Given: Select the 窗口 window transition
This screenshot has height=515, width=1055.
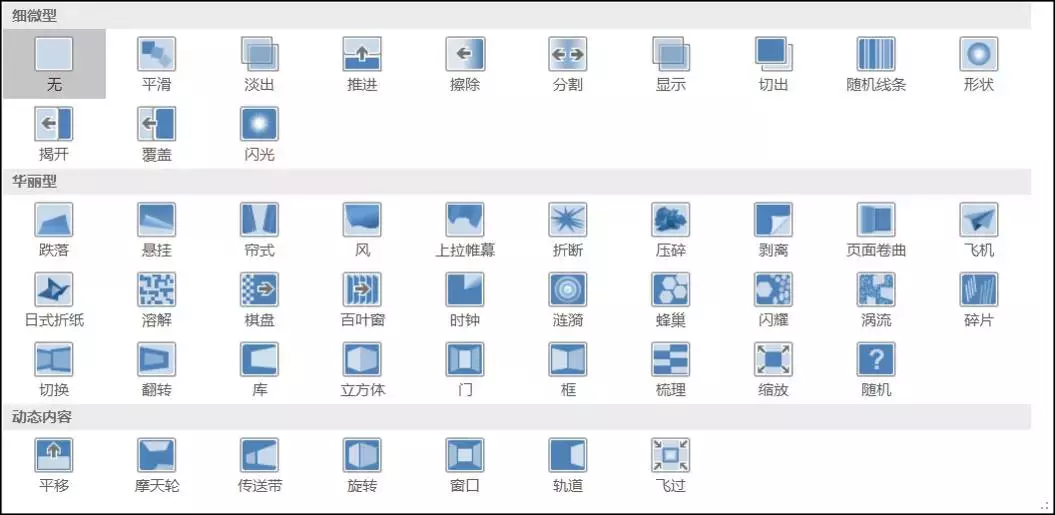Looking at the screenshot, I should click(x=465, y=465).
